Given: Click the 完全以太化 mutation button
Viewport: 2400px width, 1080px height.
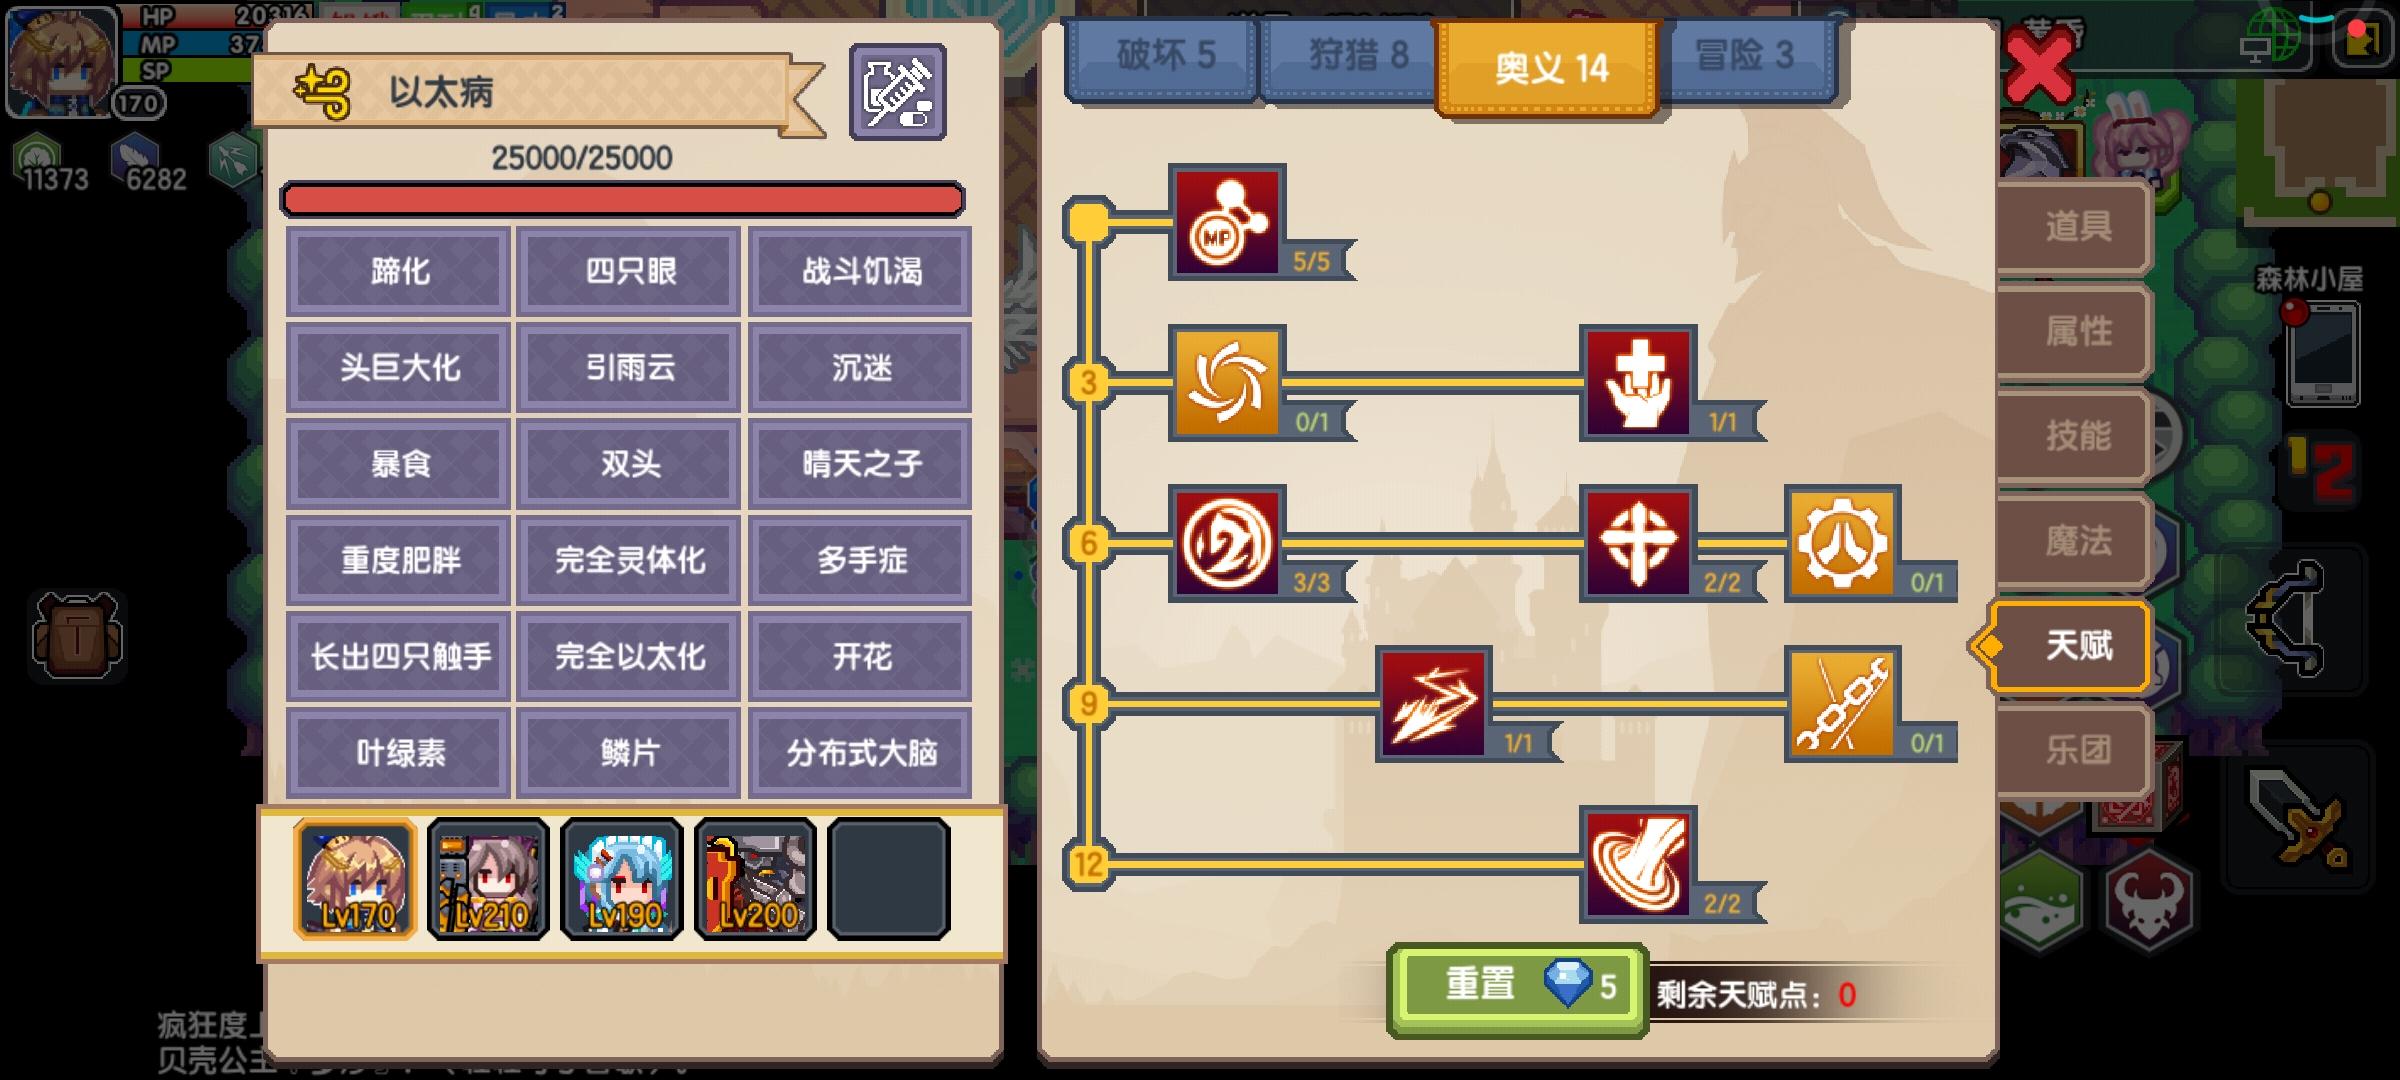Looking at the screenshot, I should (629, 657).
